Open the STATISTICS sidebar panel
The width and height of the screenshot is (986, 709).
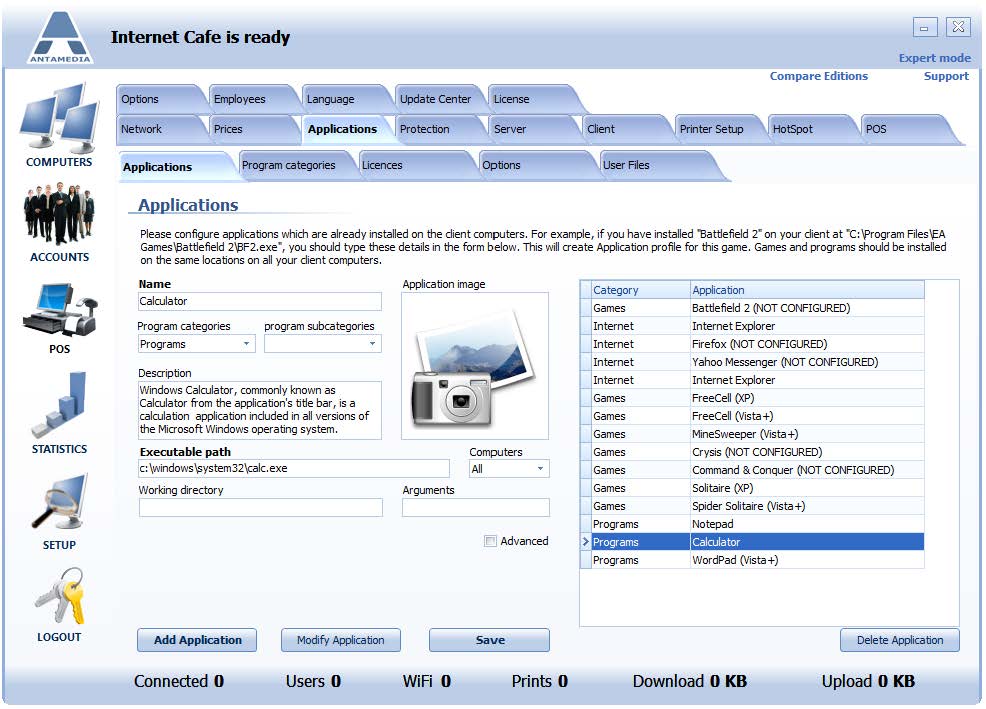[x=59, y=410]
